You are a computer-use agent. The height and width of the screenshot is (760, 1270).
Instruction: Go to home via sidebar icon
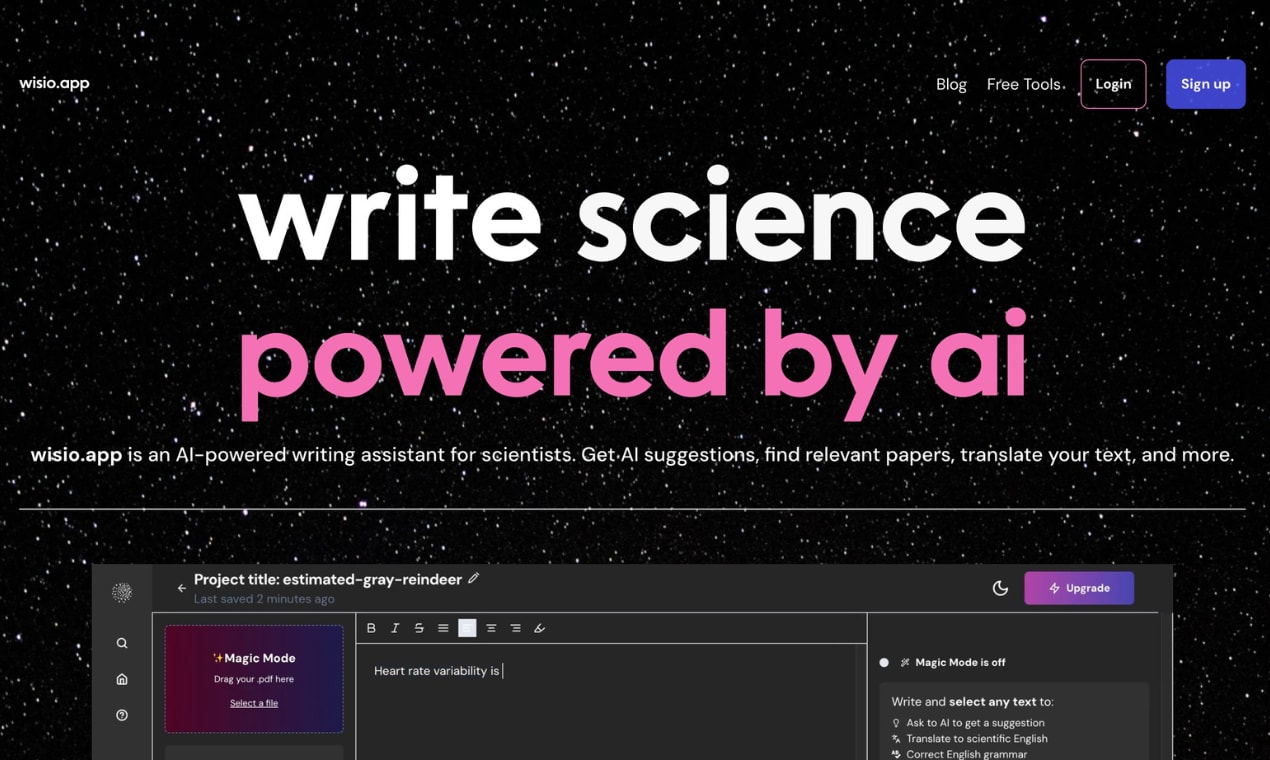(122, 679)
